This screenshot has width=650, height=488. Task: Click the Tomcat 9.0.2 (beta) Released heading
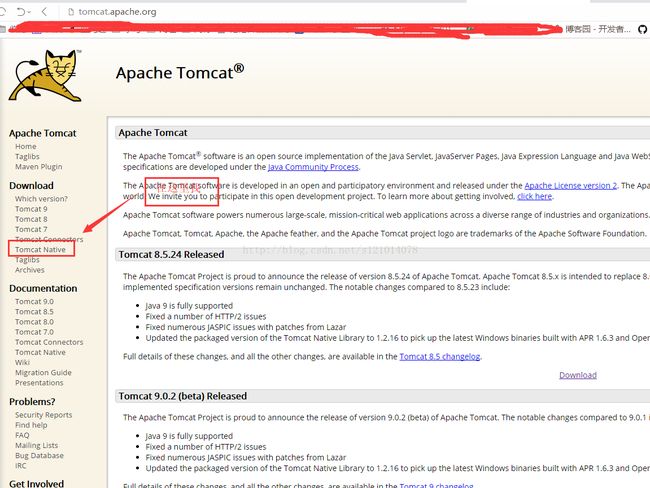point(182,396)
